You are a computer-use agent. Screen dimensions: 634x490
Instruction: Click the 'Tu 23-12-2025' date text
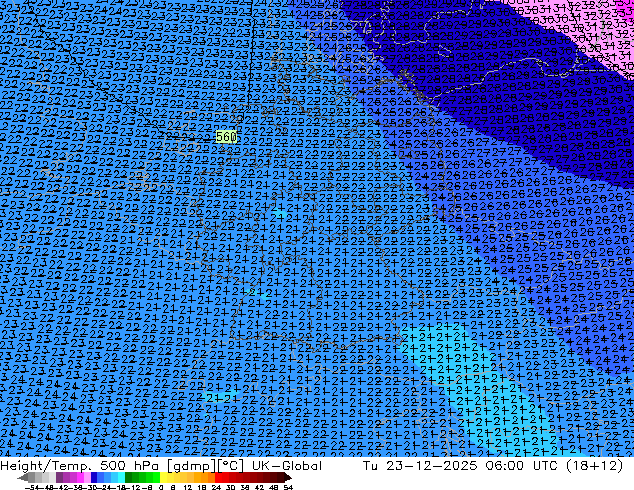pyautogui.click(x=420, y=466)
